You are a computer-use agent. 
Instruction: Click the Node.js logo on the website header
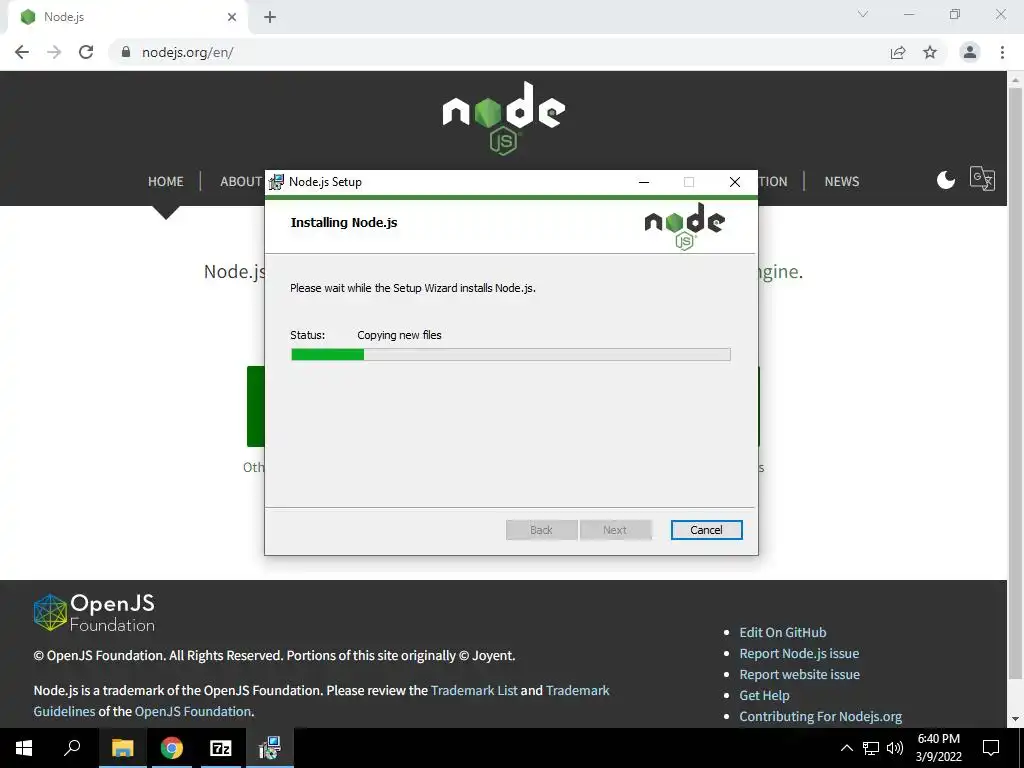click(x=504, y=118)
